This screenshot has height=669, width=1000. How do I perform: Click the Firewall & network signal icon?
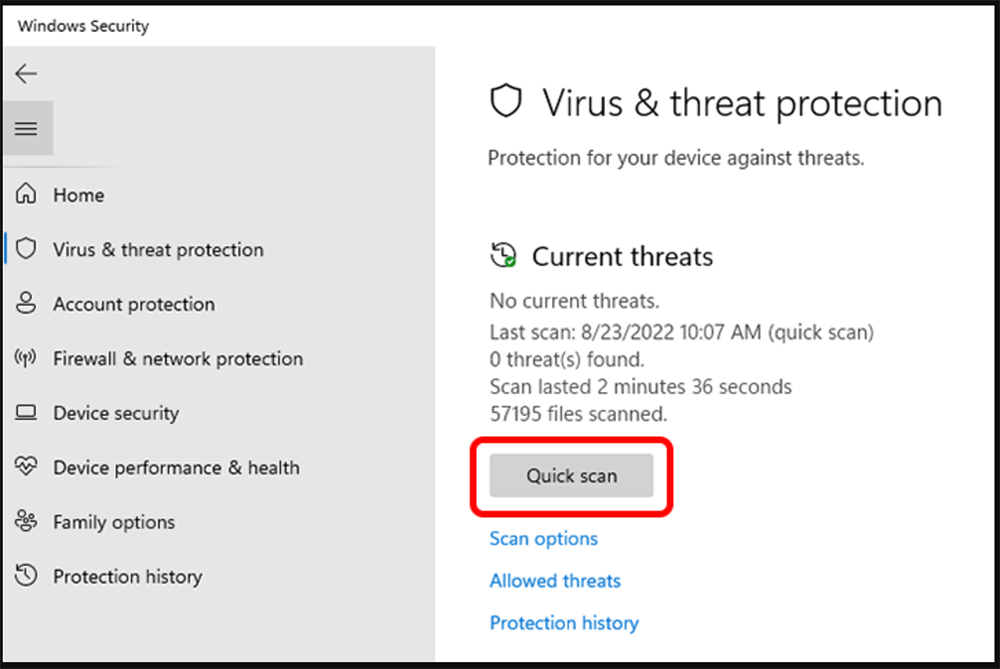[x=27, y=359]
